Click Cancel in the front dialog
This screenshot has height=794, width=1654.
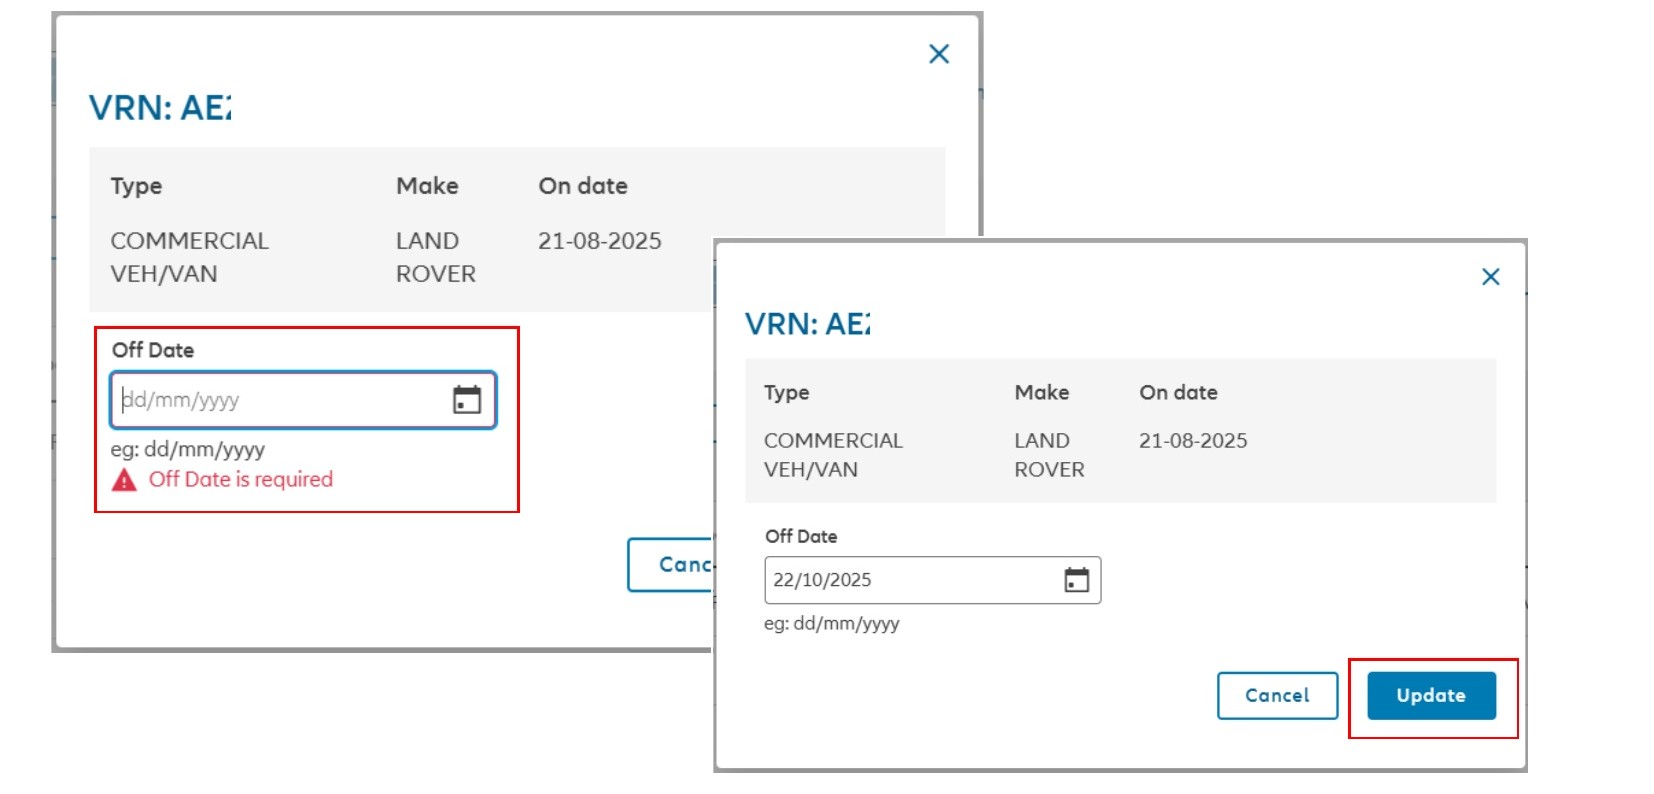coord(1277,696)
